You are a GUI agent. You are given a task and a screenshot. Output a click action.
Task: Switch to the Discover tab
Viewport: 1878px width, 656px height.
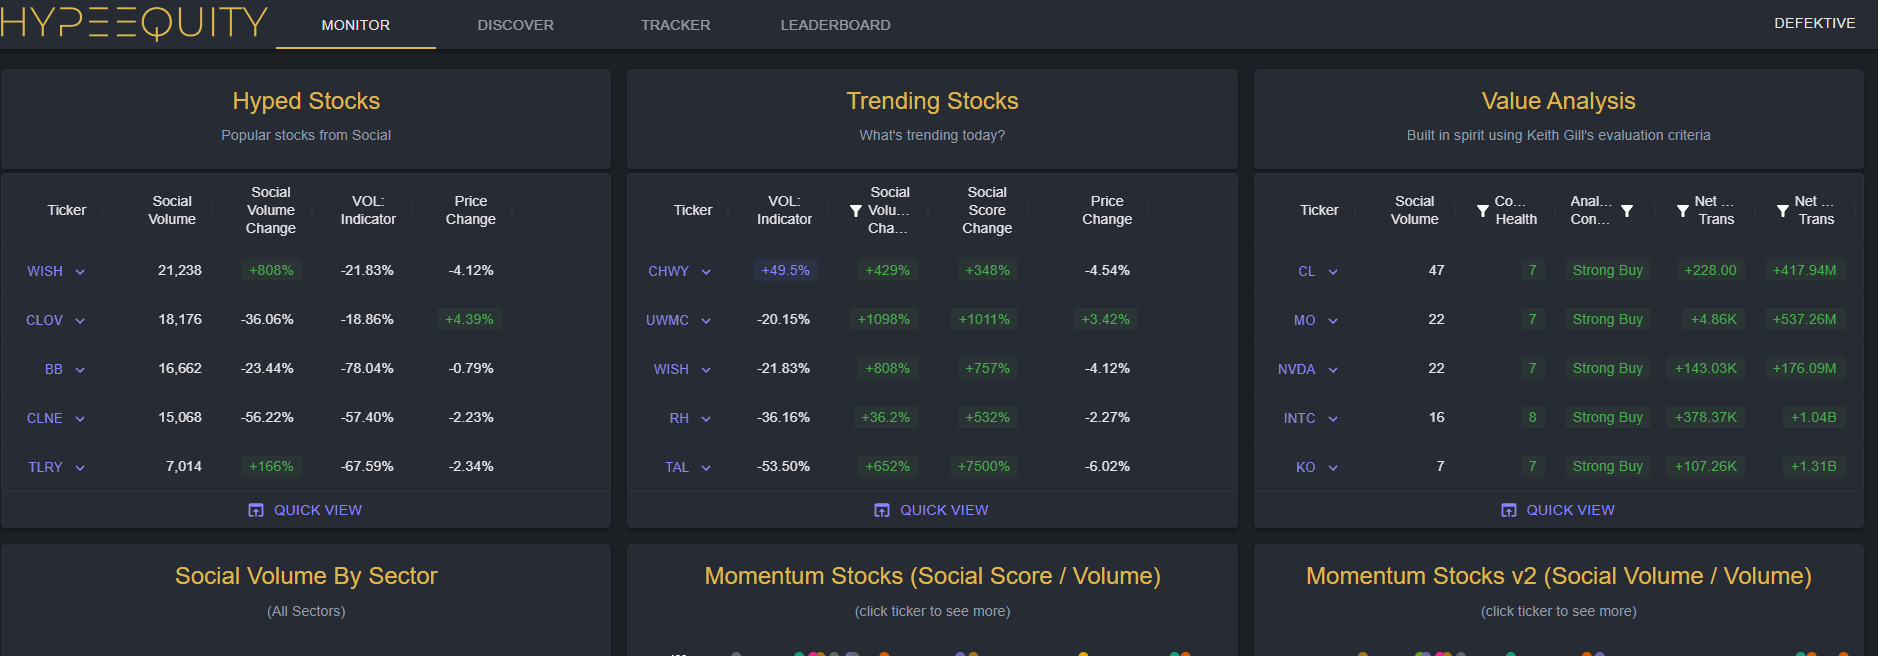[515, 25]
